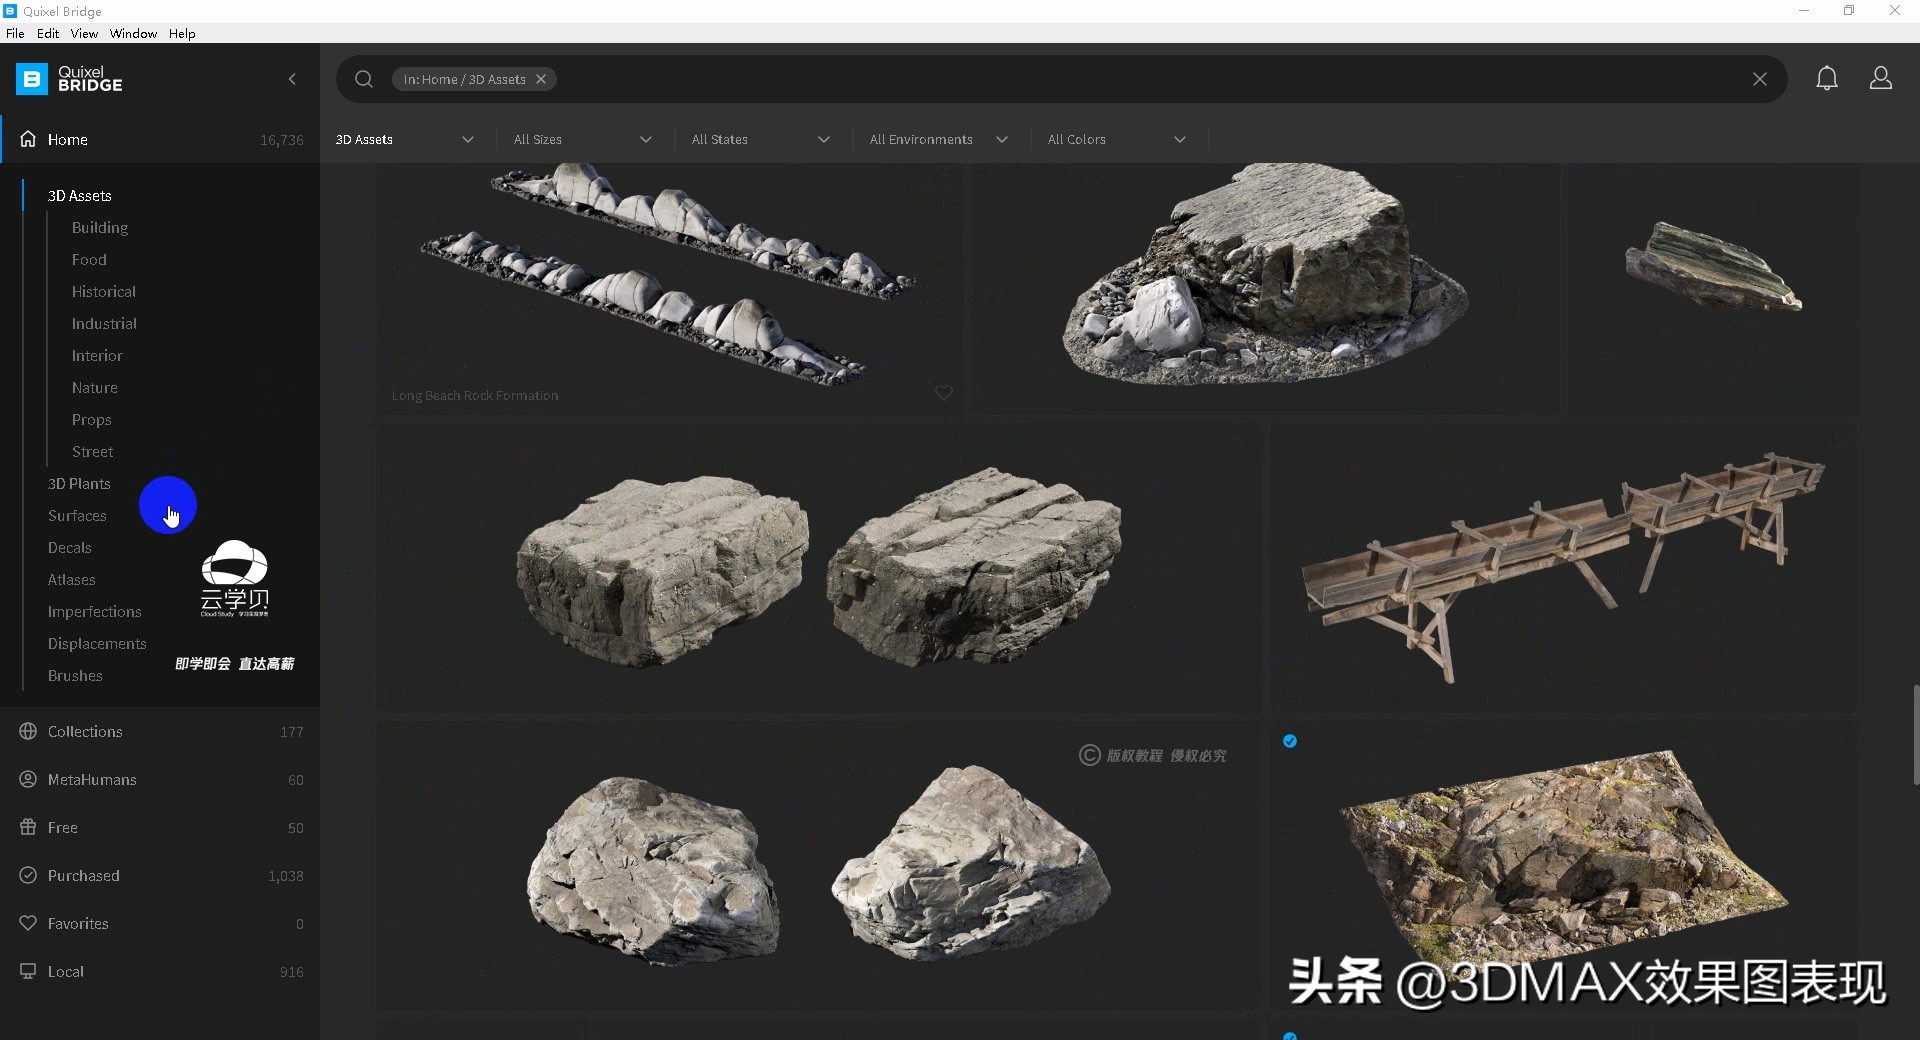The image size is (1920, 1040).
Task: Collapse the sidebar using the arrow icon
Action: pyautogui.click(x=292, y=79)
